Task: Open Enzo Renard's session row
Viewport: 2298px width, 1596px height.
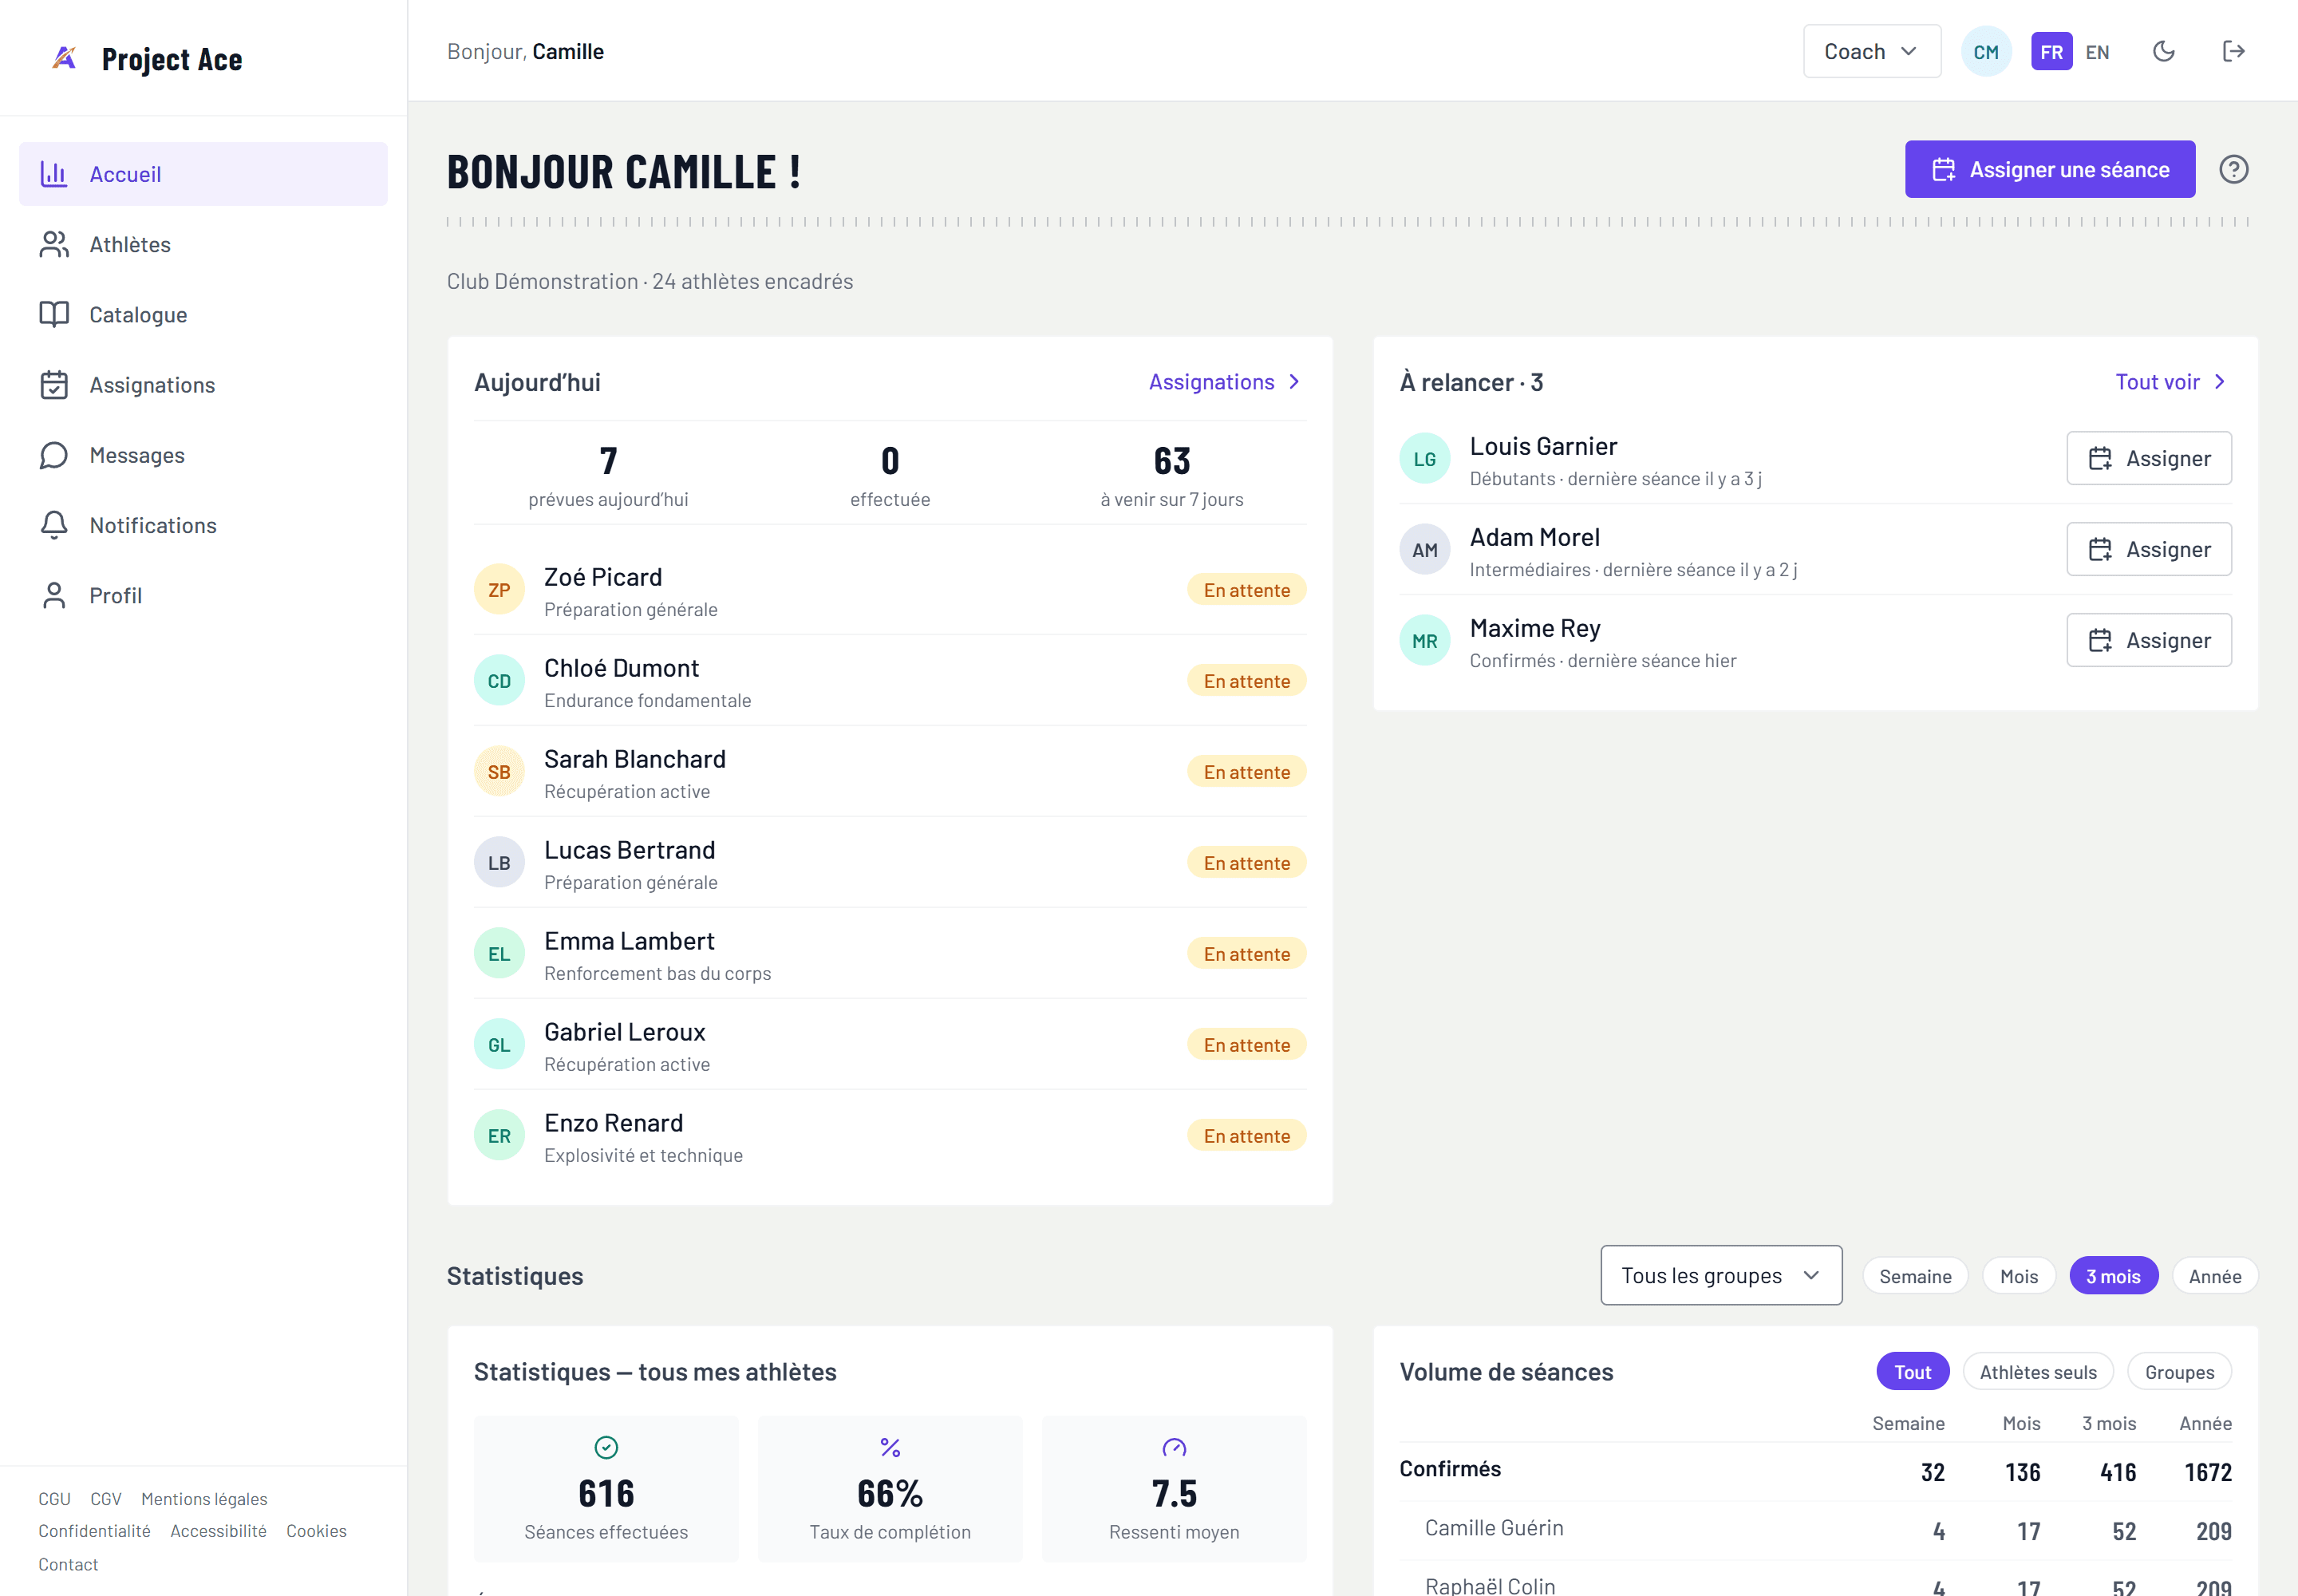Action: pos(889,1136)
